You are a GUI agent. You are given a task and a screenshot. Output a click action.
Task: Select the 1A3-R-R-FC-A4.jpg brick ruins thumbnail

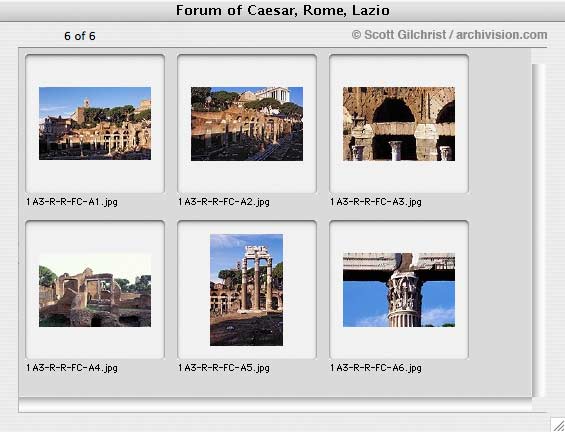(95, 290)
